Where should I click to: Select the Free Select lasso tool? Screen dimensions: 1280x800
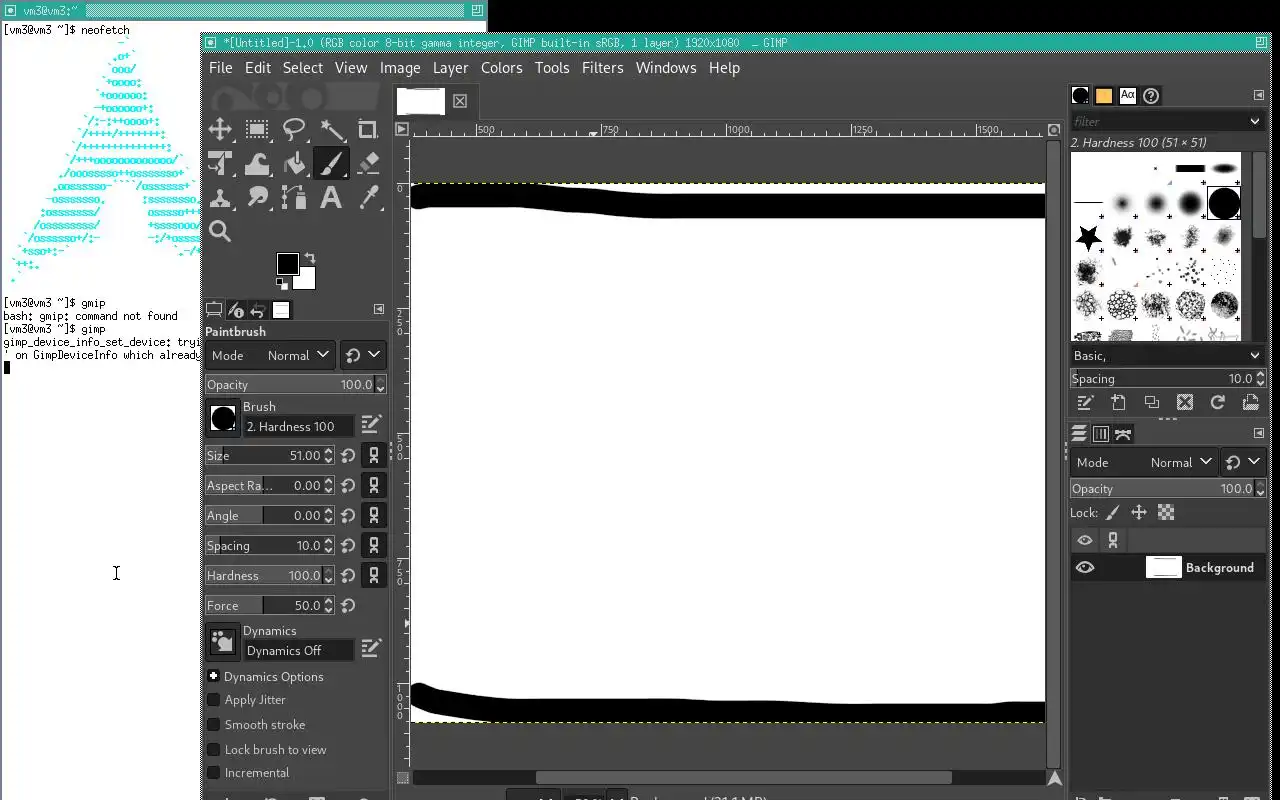point(294,129)
